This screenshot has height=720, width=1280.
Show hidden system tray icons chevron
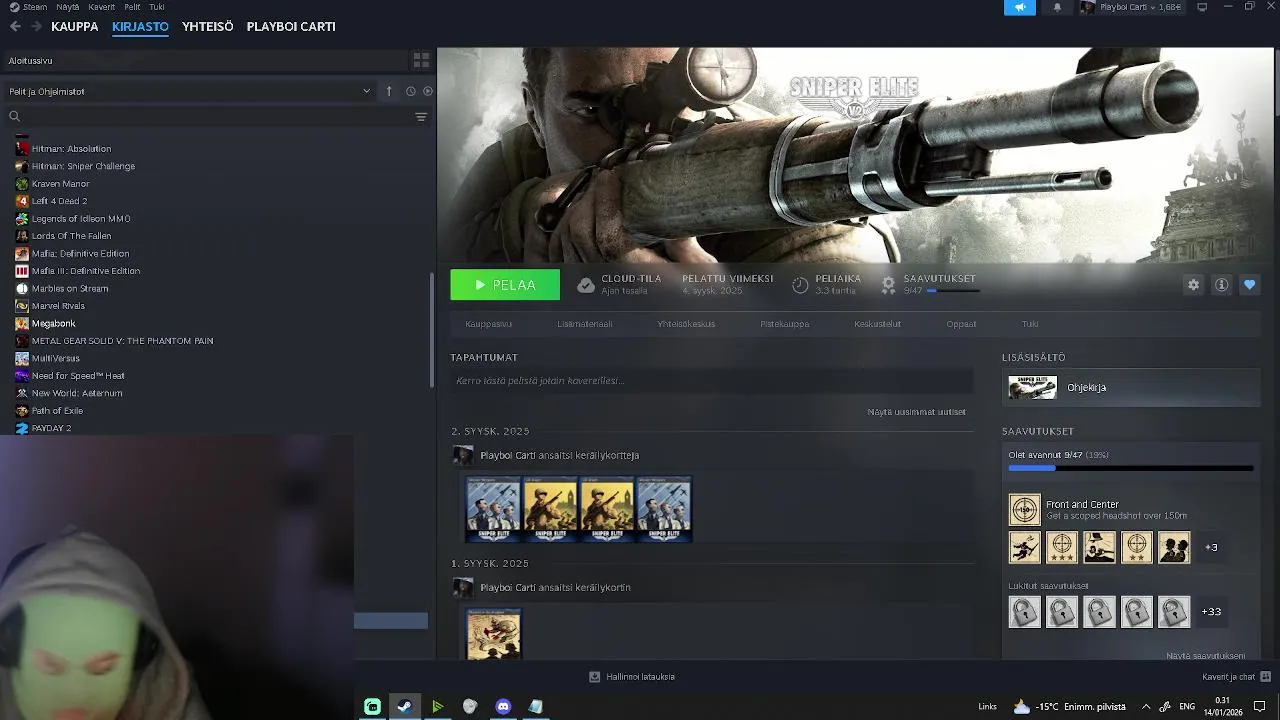click(1146, 706)
